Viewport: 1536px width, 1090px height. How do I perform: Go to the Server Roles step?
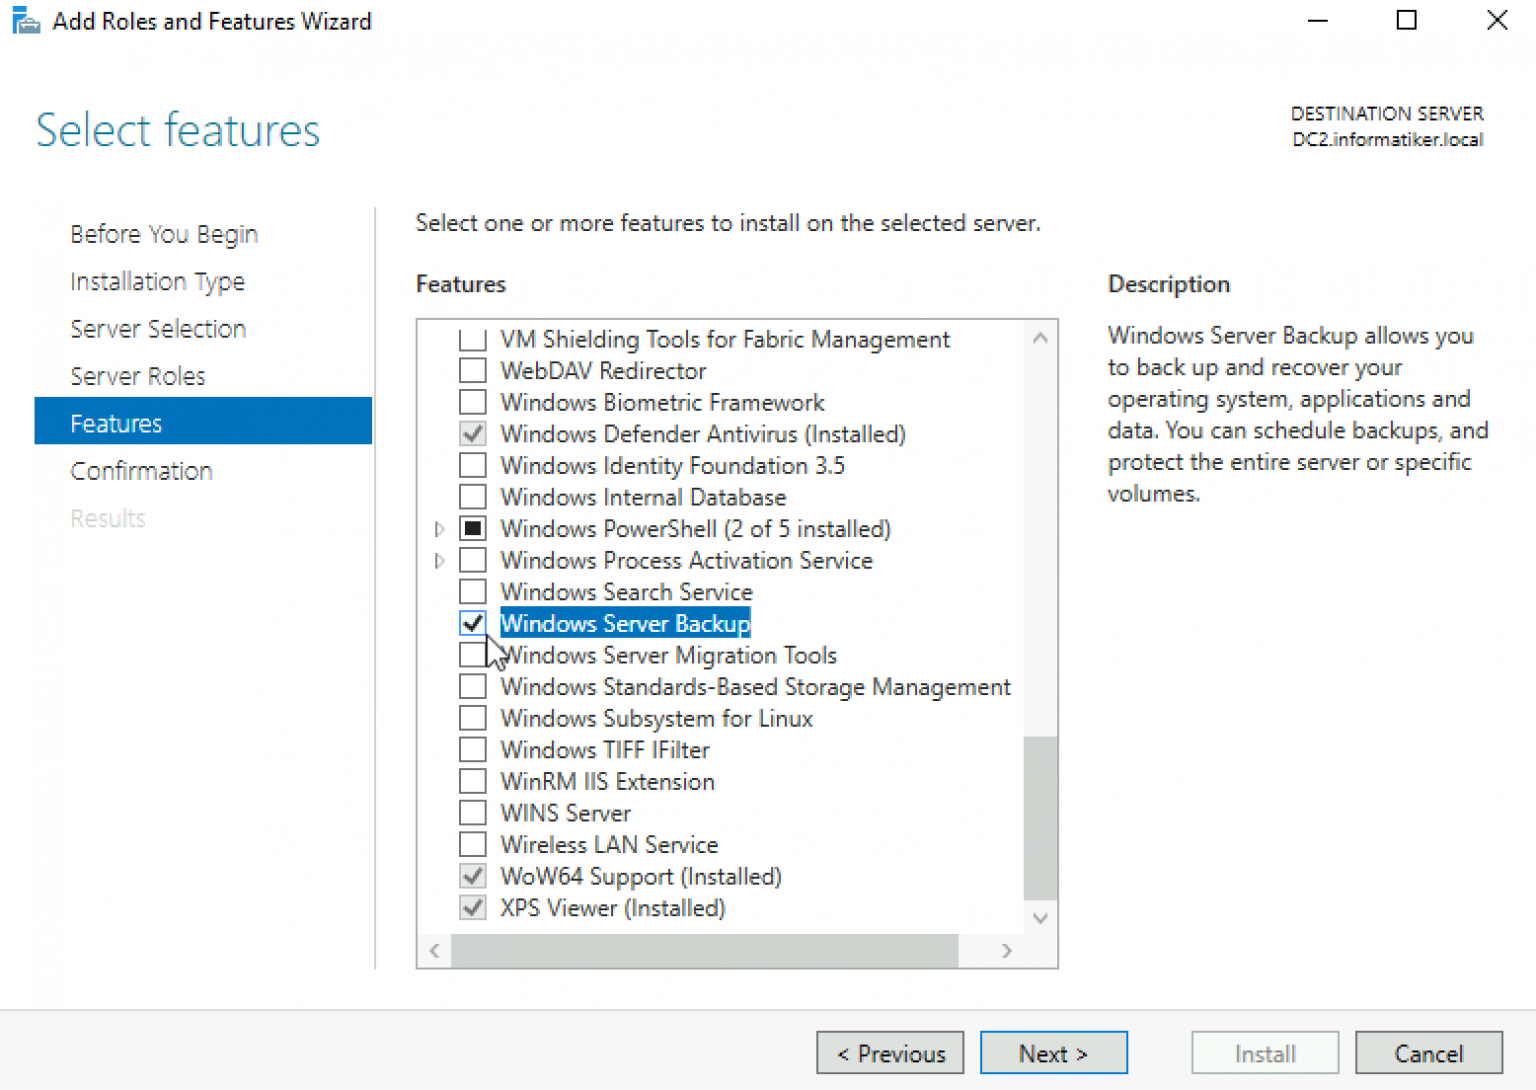coord(137,375)
